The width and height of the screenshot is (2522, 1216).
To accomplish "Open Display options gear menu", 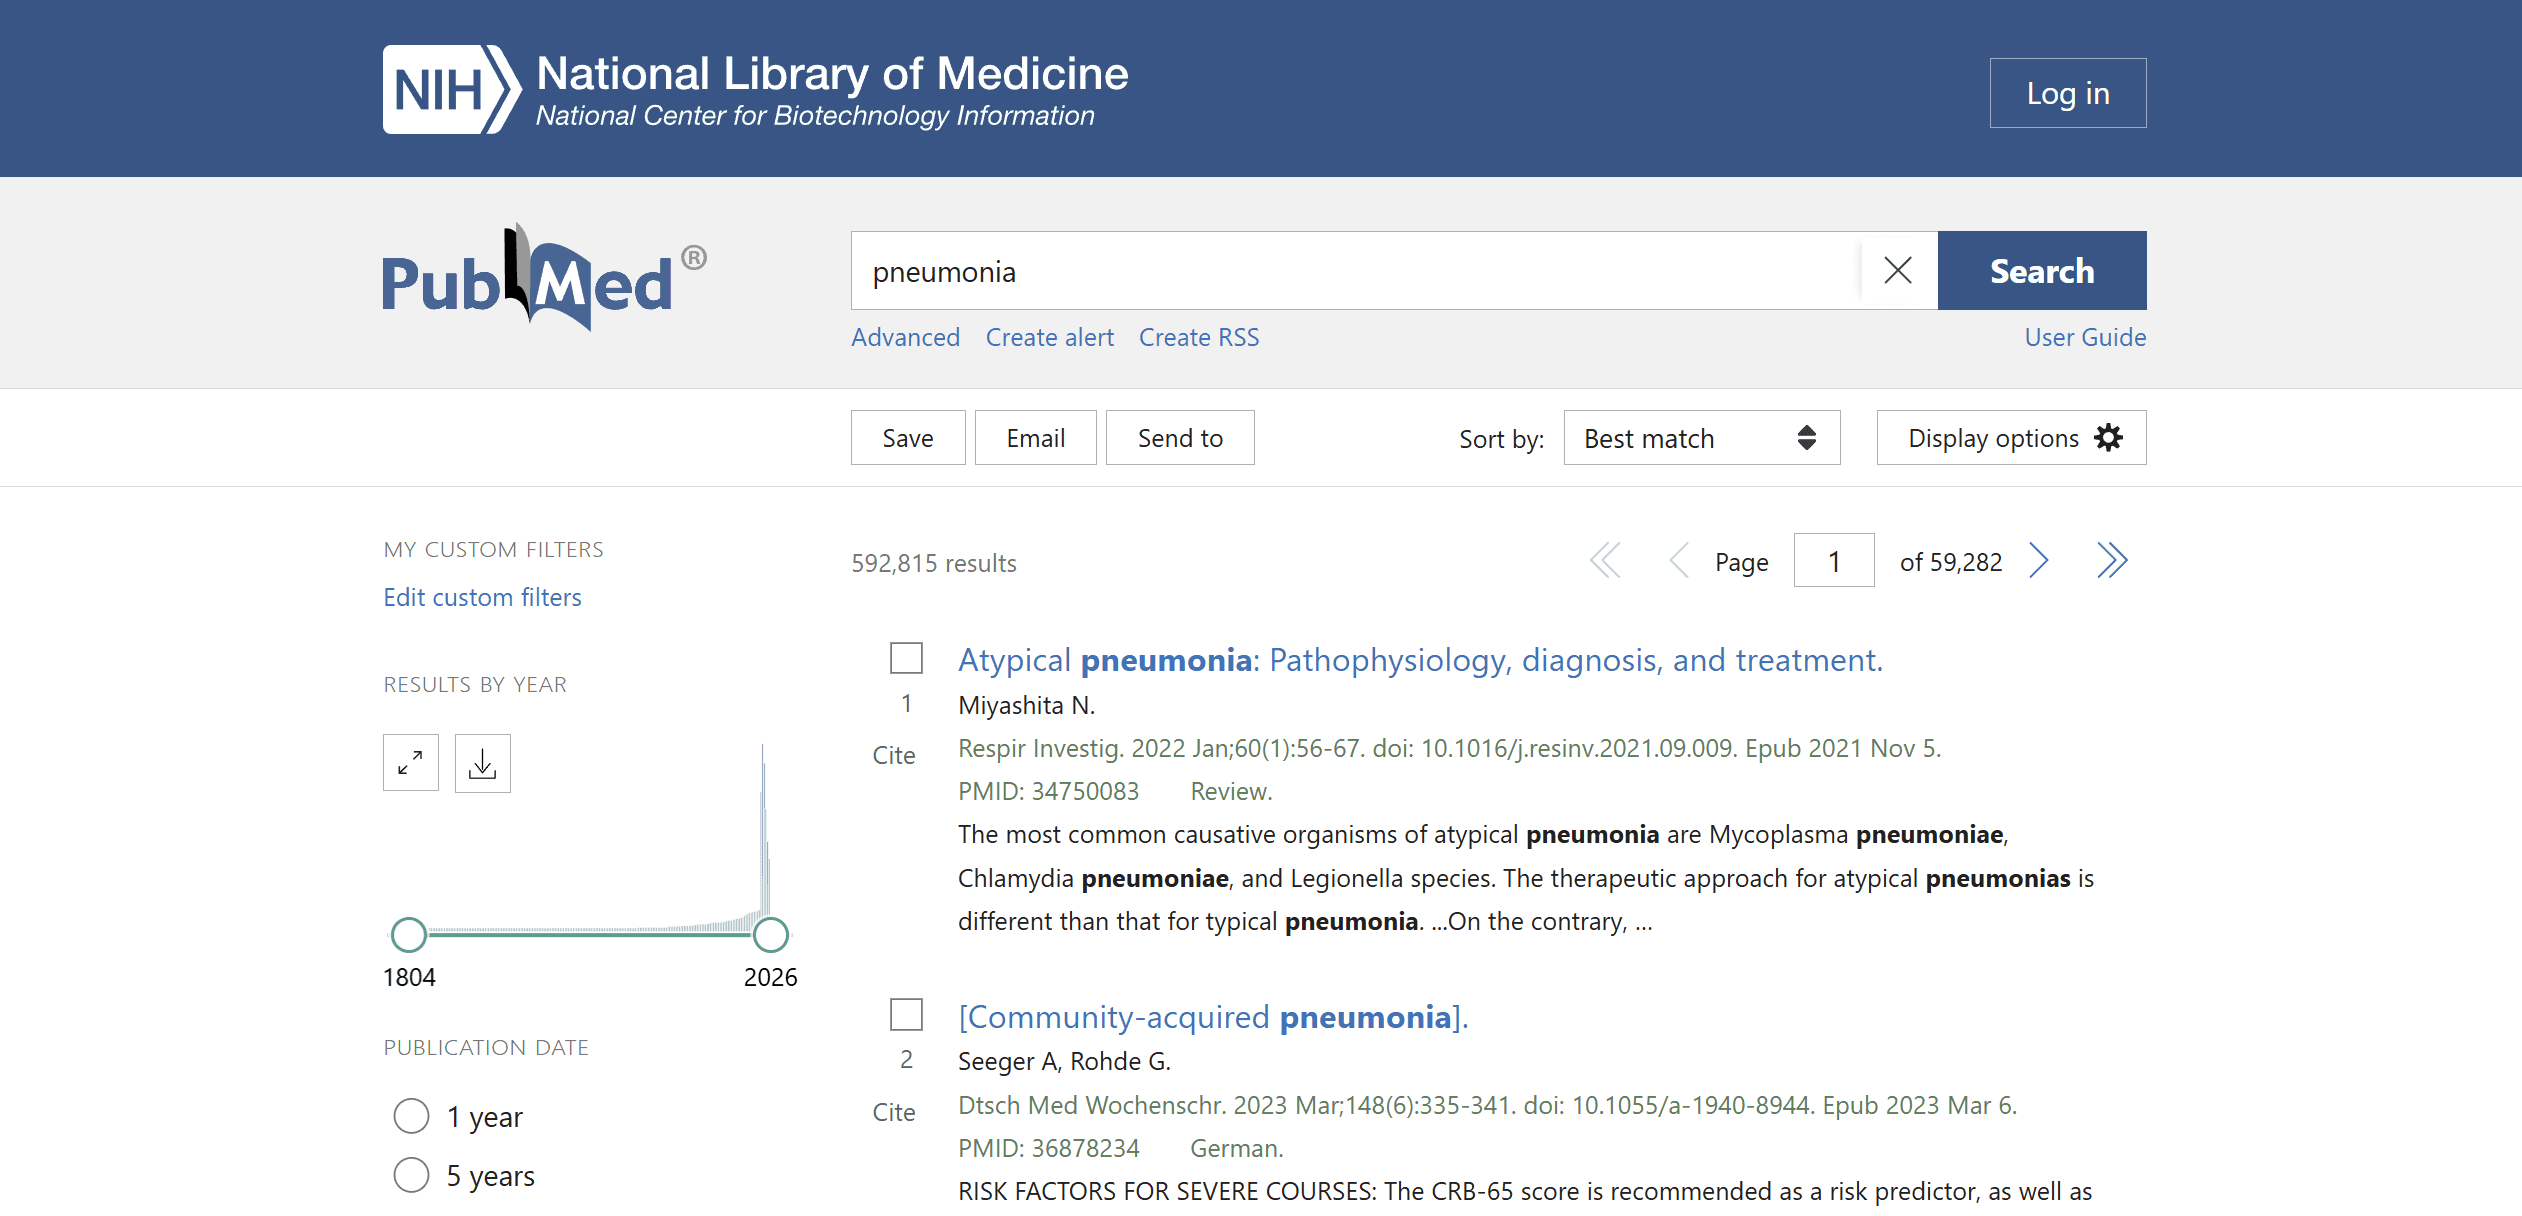I will pos(2010,438).
